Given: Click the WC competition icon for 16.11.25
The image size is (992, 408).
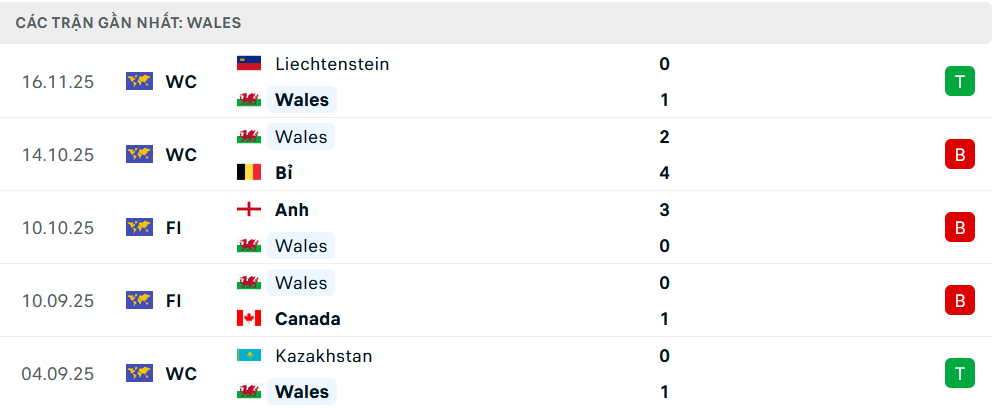Looking at the screenshot, I should 139,82.
